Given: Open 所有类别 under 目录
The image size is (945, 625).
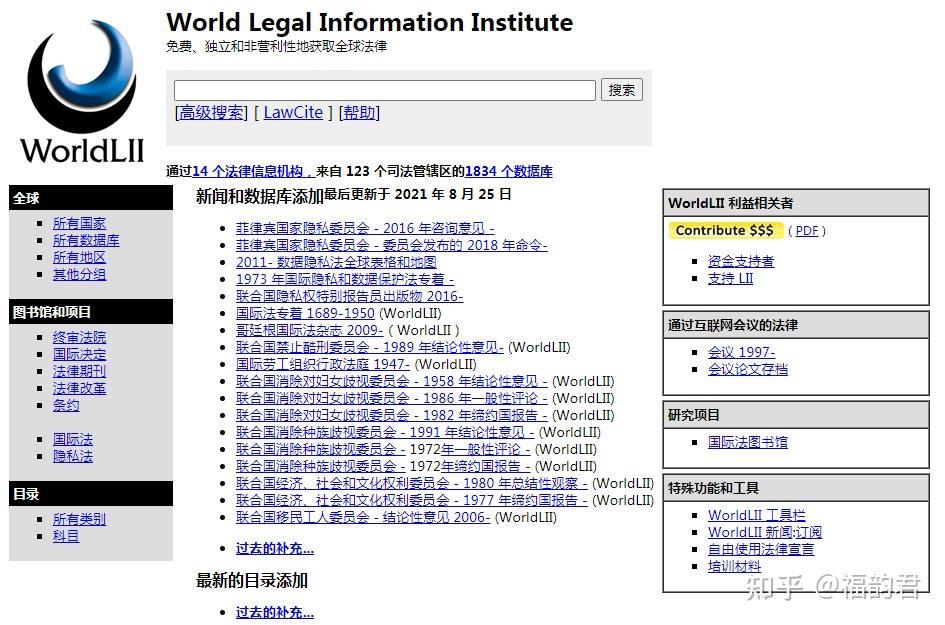Looking at the screenshot, I should (79, 519).
